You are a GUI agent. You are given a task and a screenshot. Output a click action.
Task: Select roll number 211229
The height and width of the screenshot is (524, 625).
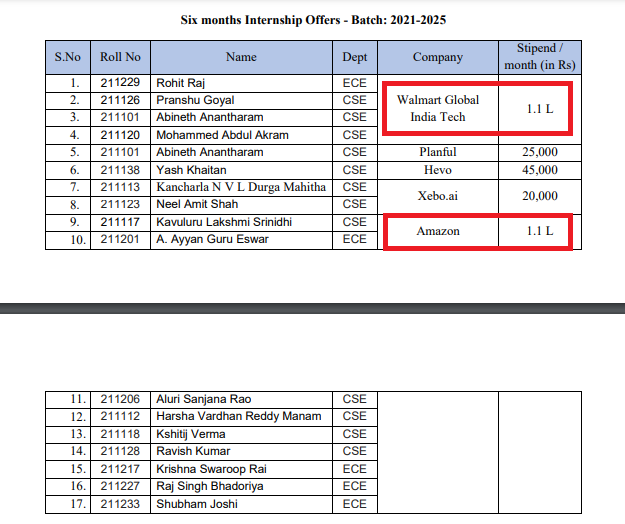click(120, 82)
